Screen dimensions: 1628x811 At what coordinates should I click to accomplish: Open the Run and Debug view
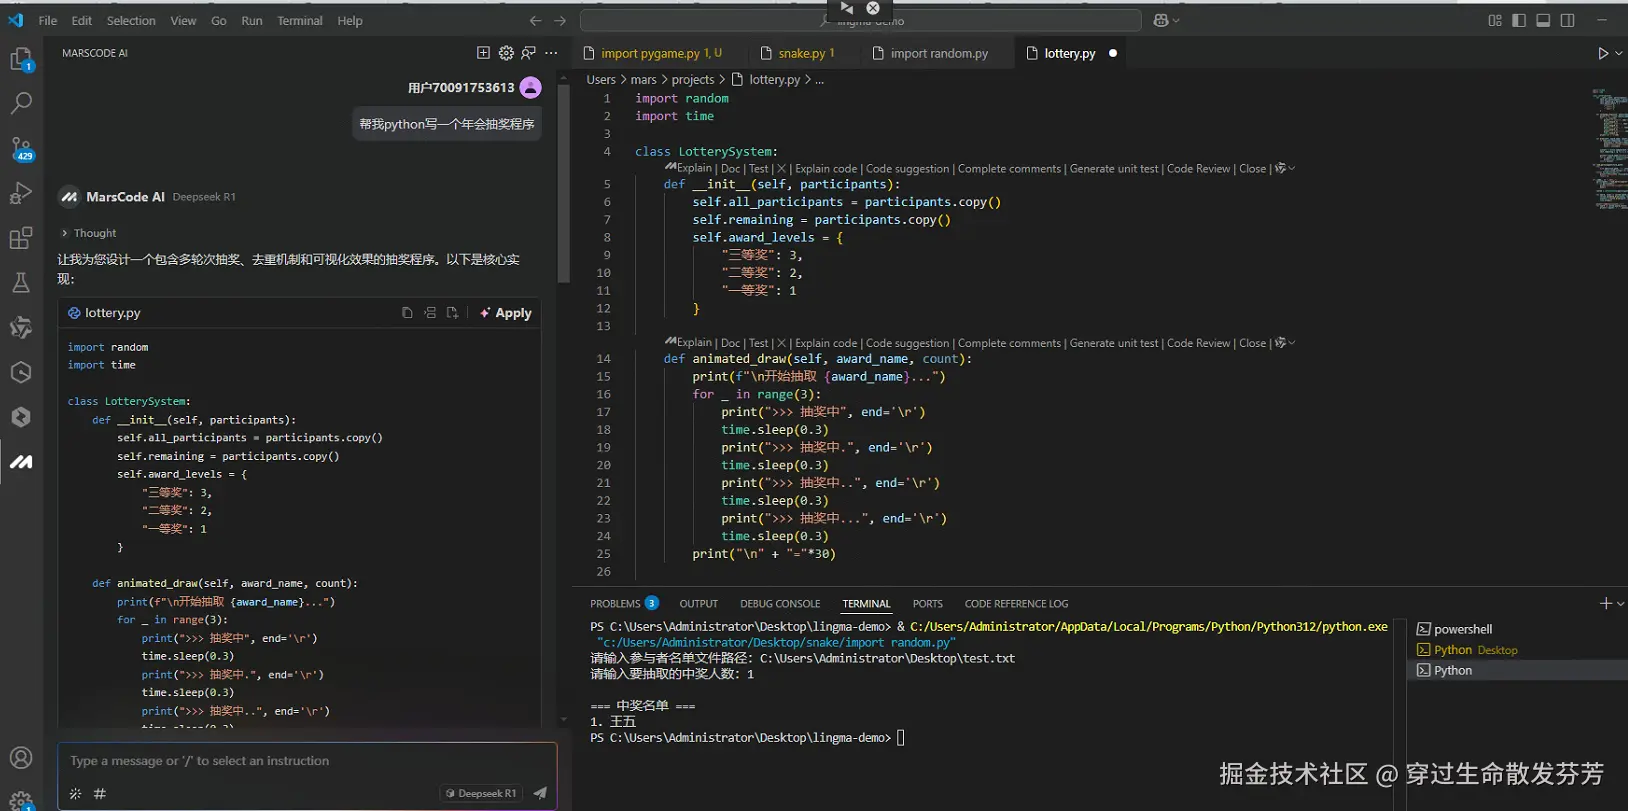coord(21,193)
